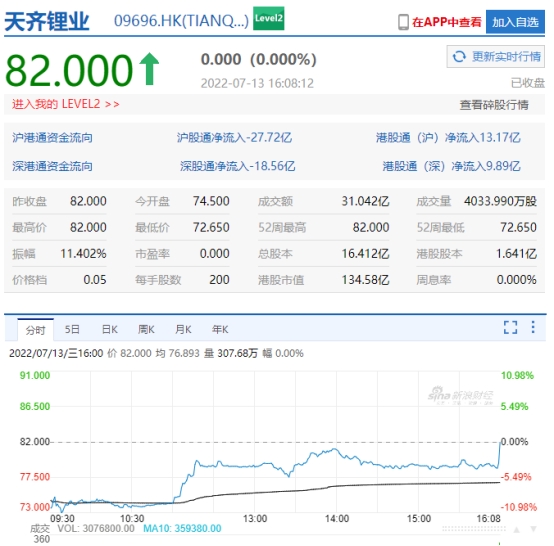Click the green Level2 badge icon
The image size is (554, 546).
point(269,18)
